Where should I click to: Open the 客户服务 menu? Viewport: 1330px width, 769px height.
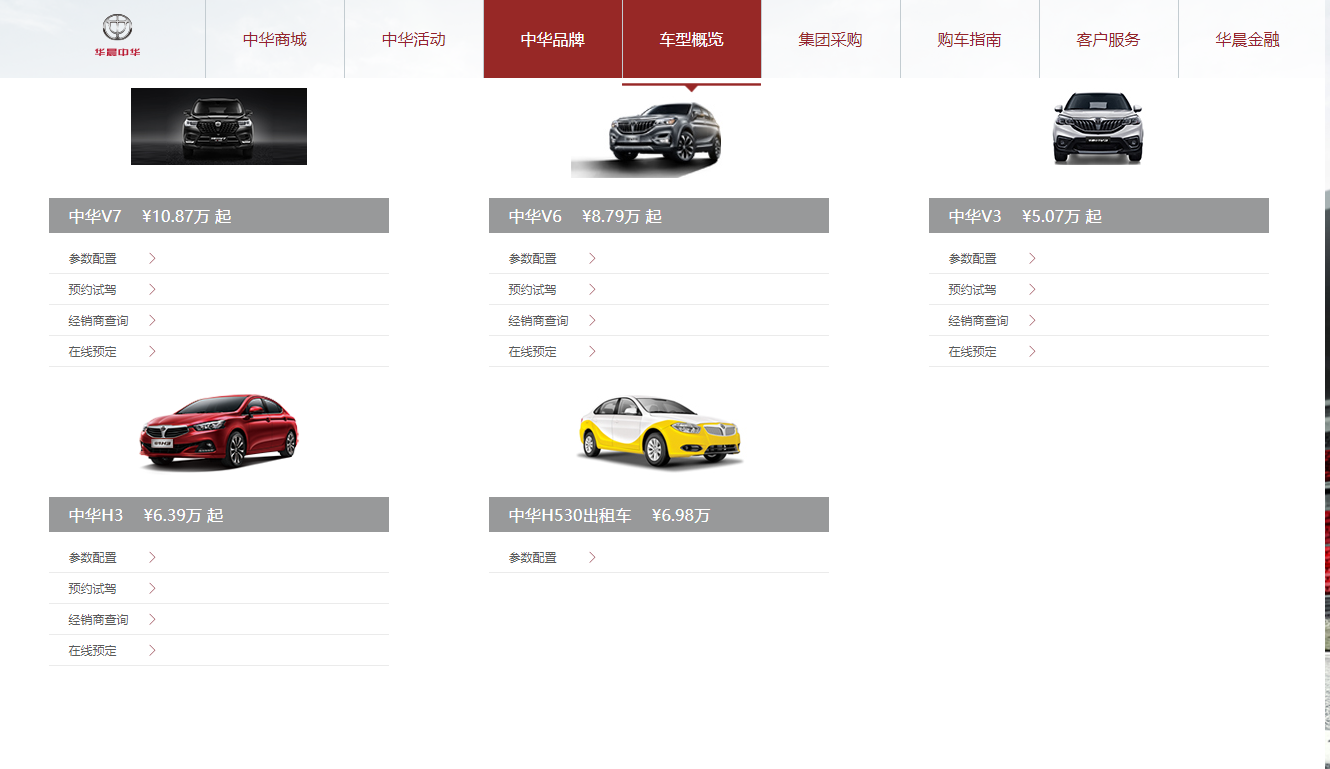tap(1108, 40)
